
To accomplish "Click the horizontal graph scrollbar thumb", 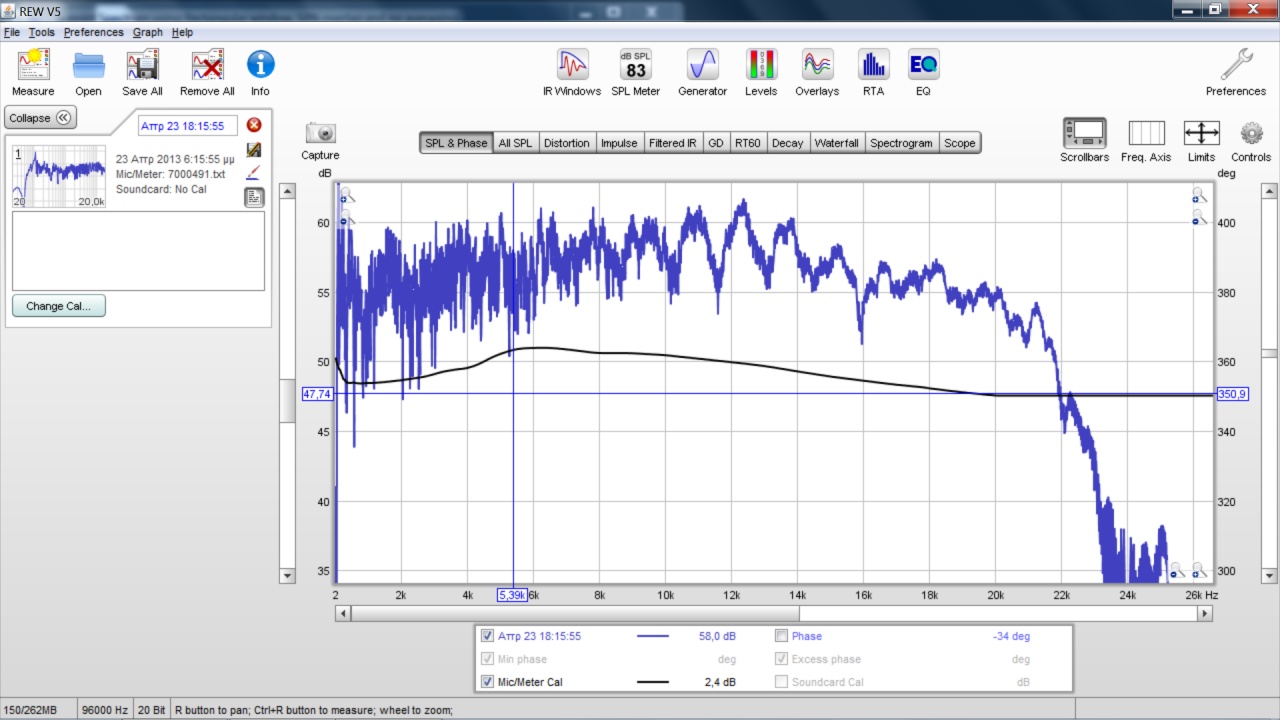I will coord(575,613).
